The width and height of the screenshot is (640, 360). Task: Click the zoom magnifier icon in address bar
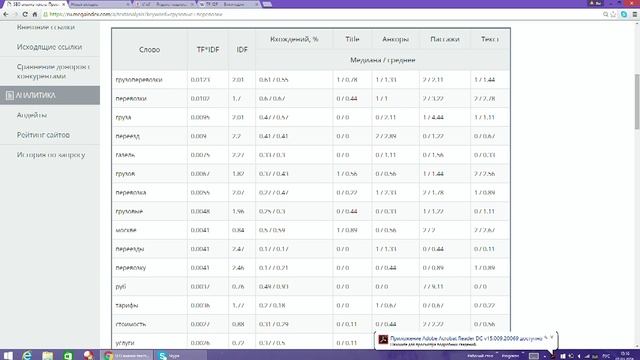605,14
